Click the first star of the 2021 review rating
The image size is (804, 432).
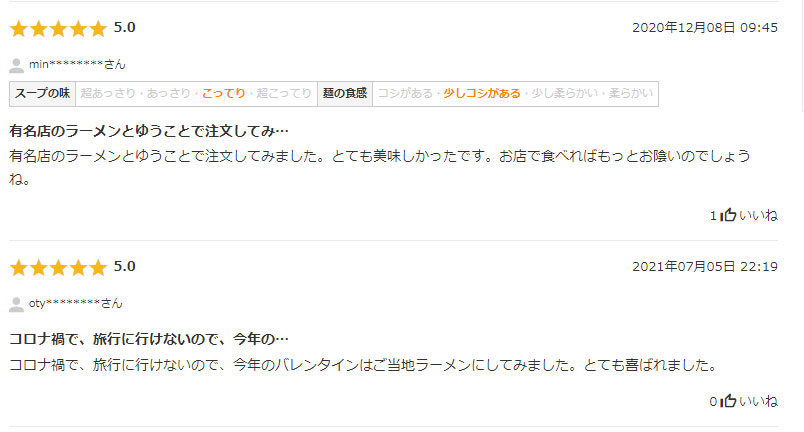(19, 268)
